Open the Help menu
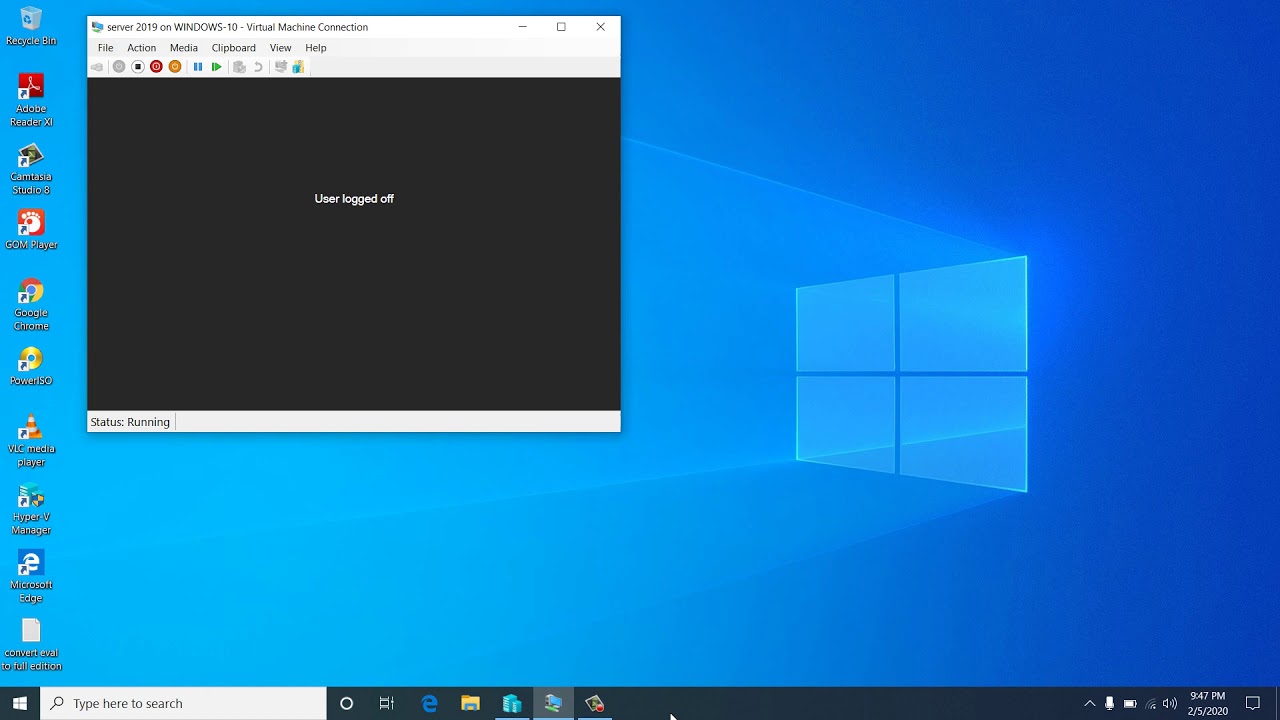Image resolution: width=1280 pixels, height=720 pixels. pos(316,48)
